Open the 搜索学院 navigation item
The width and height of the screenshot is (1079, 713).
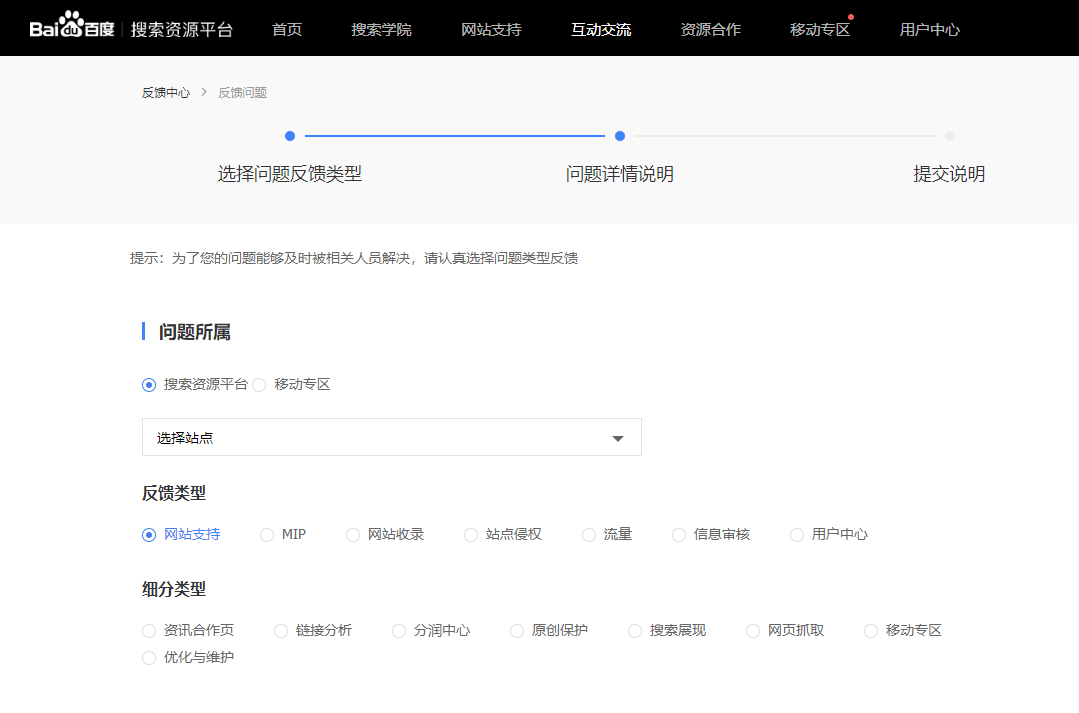point(381,29)
